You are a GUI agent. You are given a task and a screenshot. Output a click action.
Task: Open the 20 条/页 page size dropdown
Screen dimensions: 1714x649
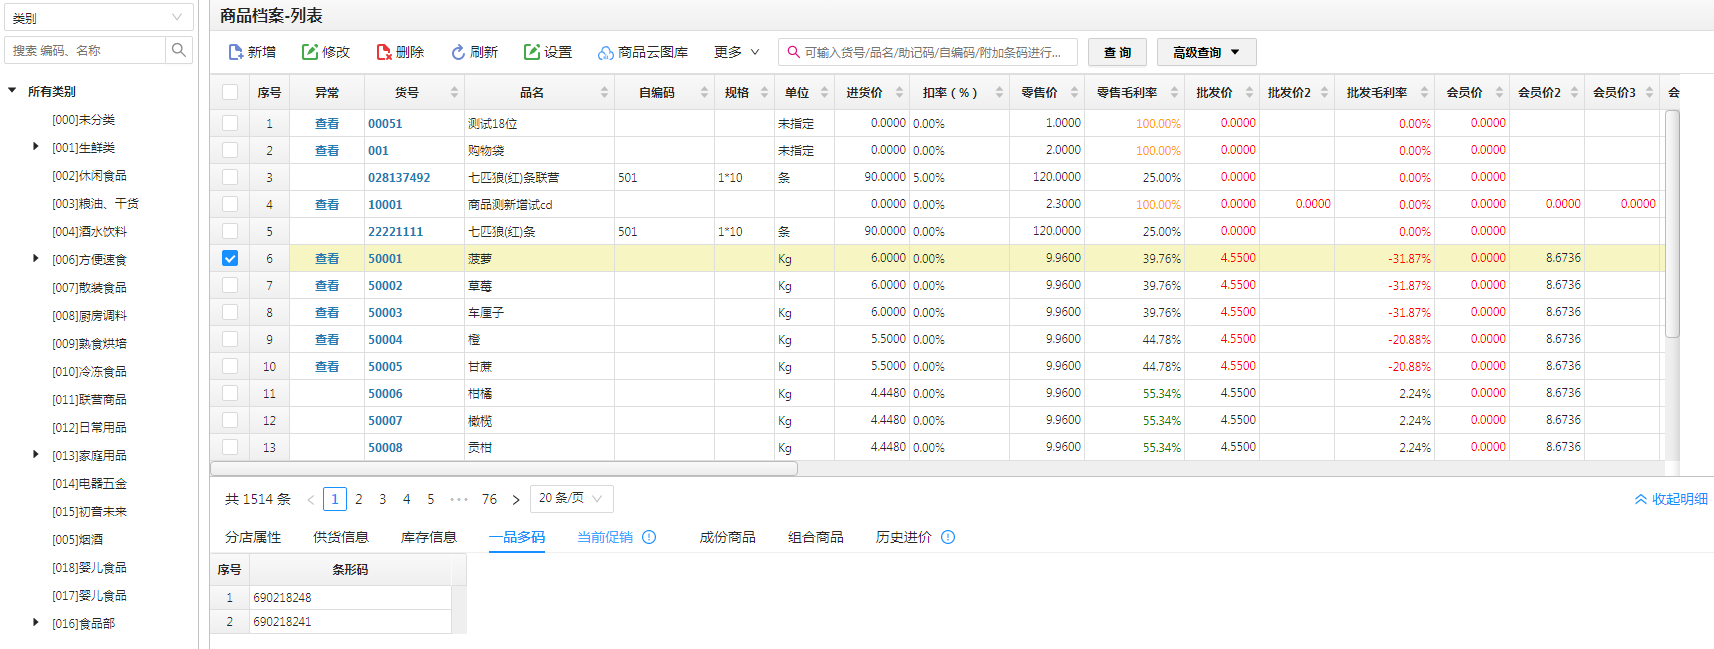click(573, 498)
